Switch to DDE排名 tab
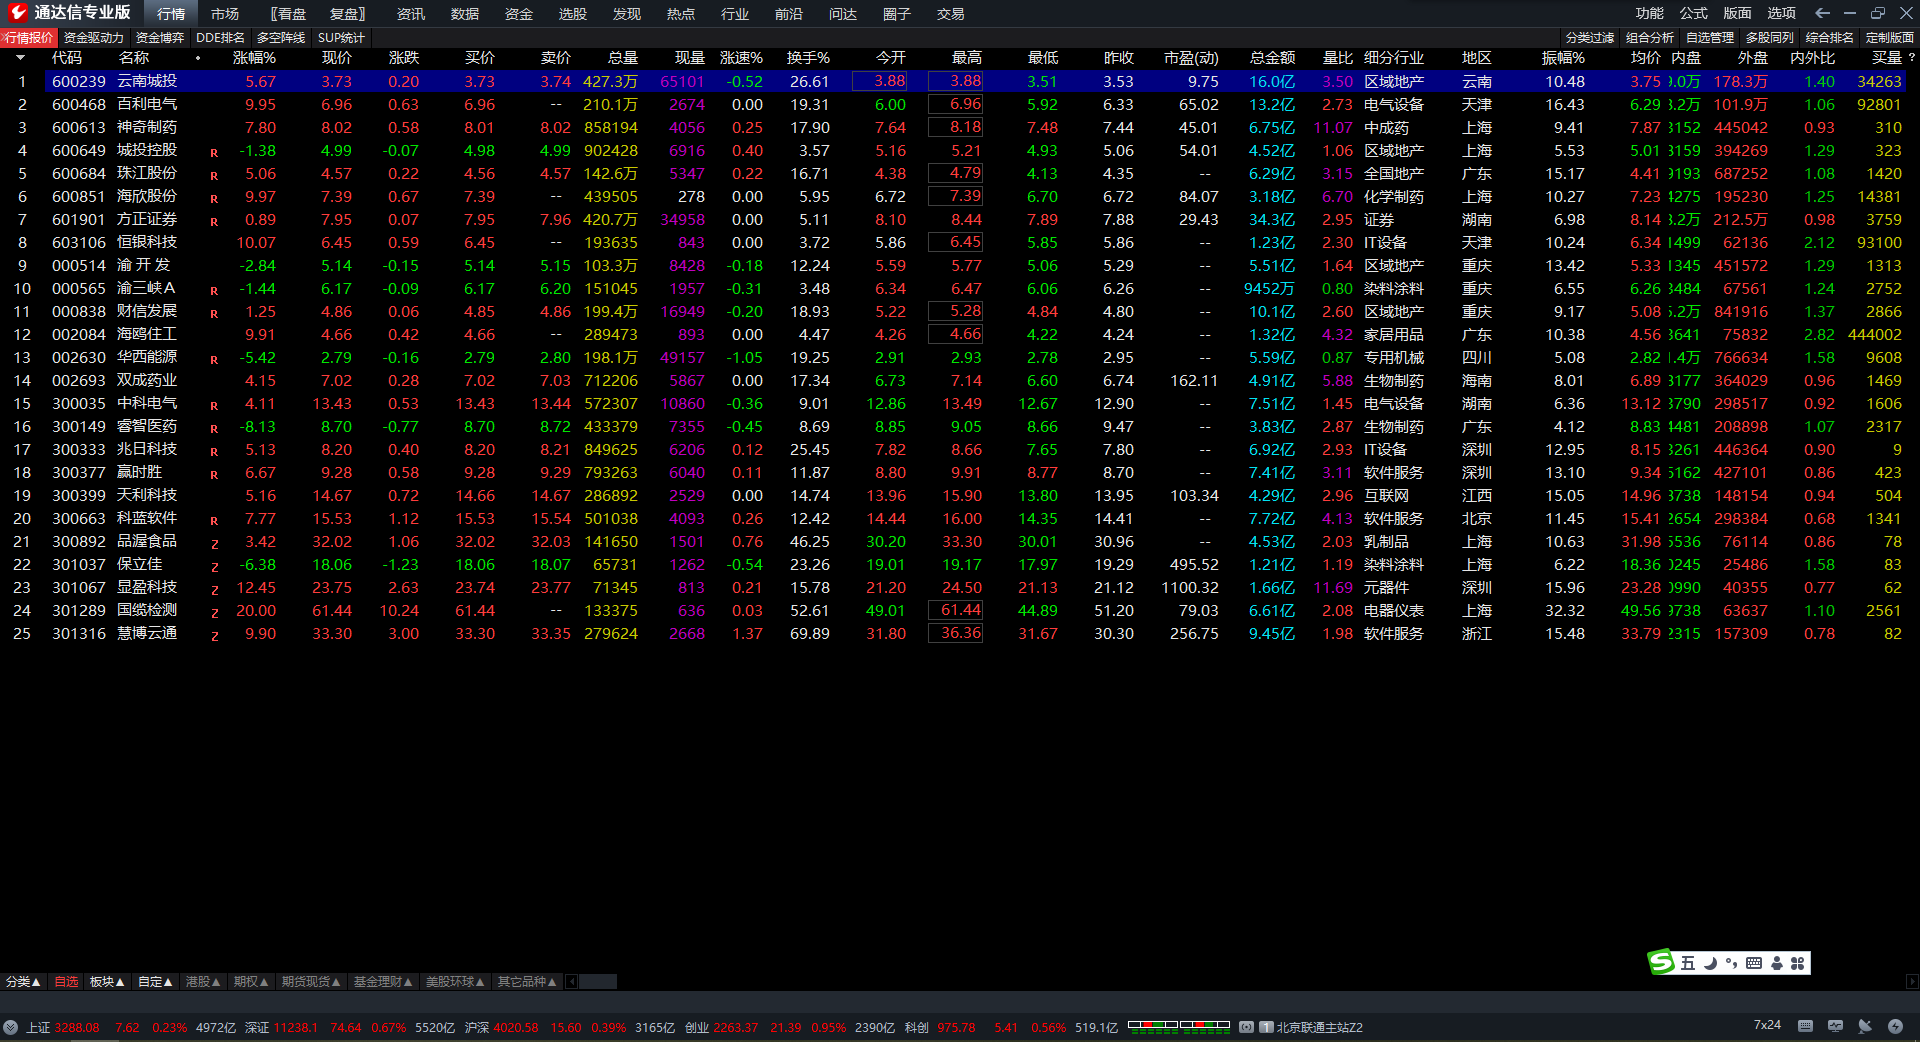The image size is (1920, 1042). coord(220,37)
